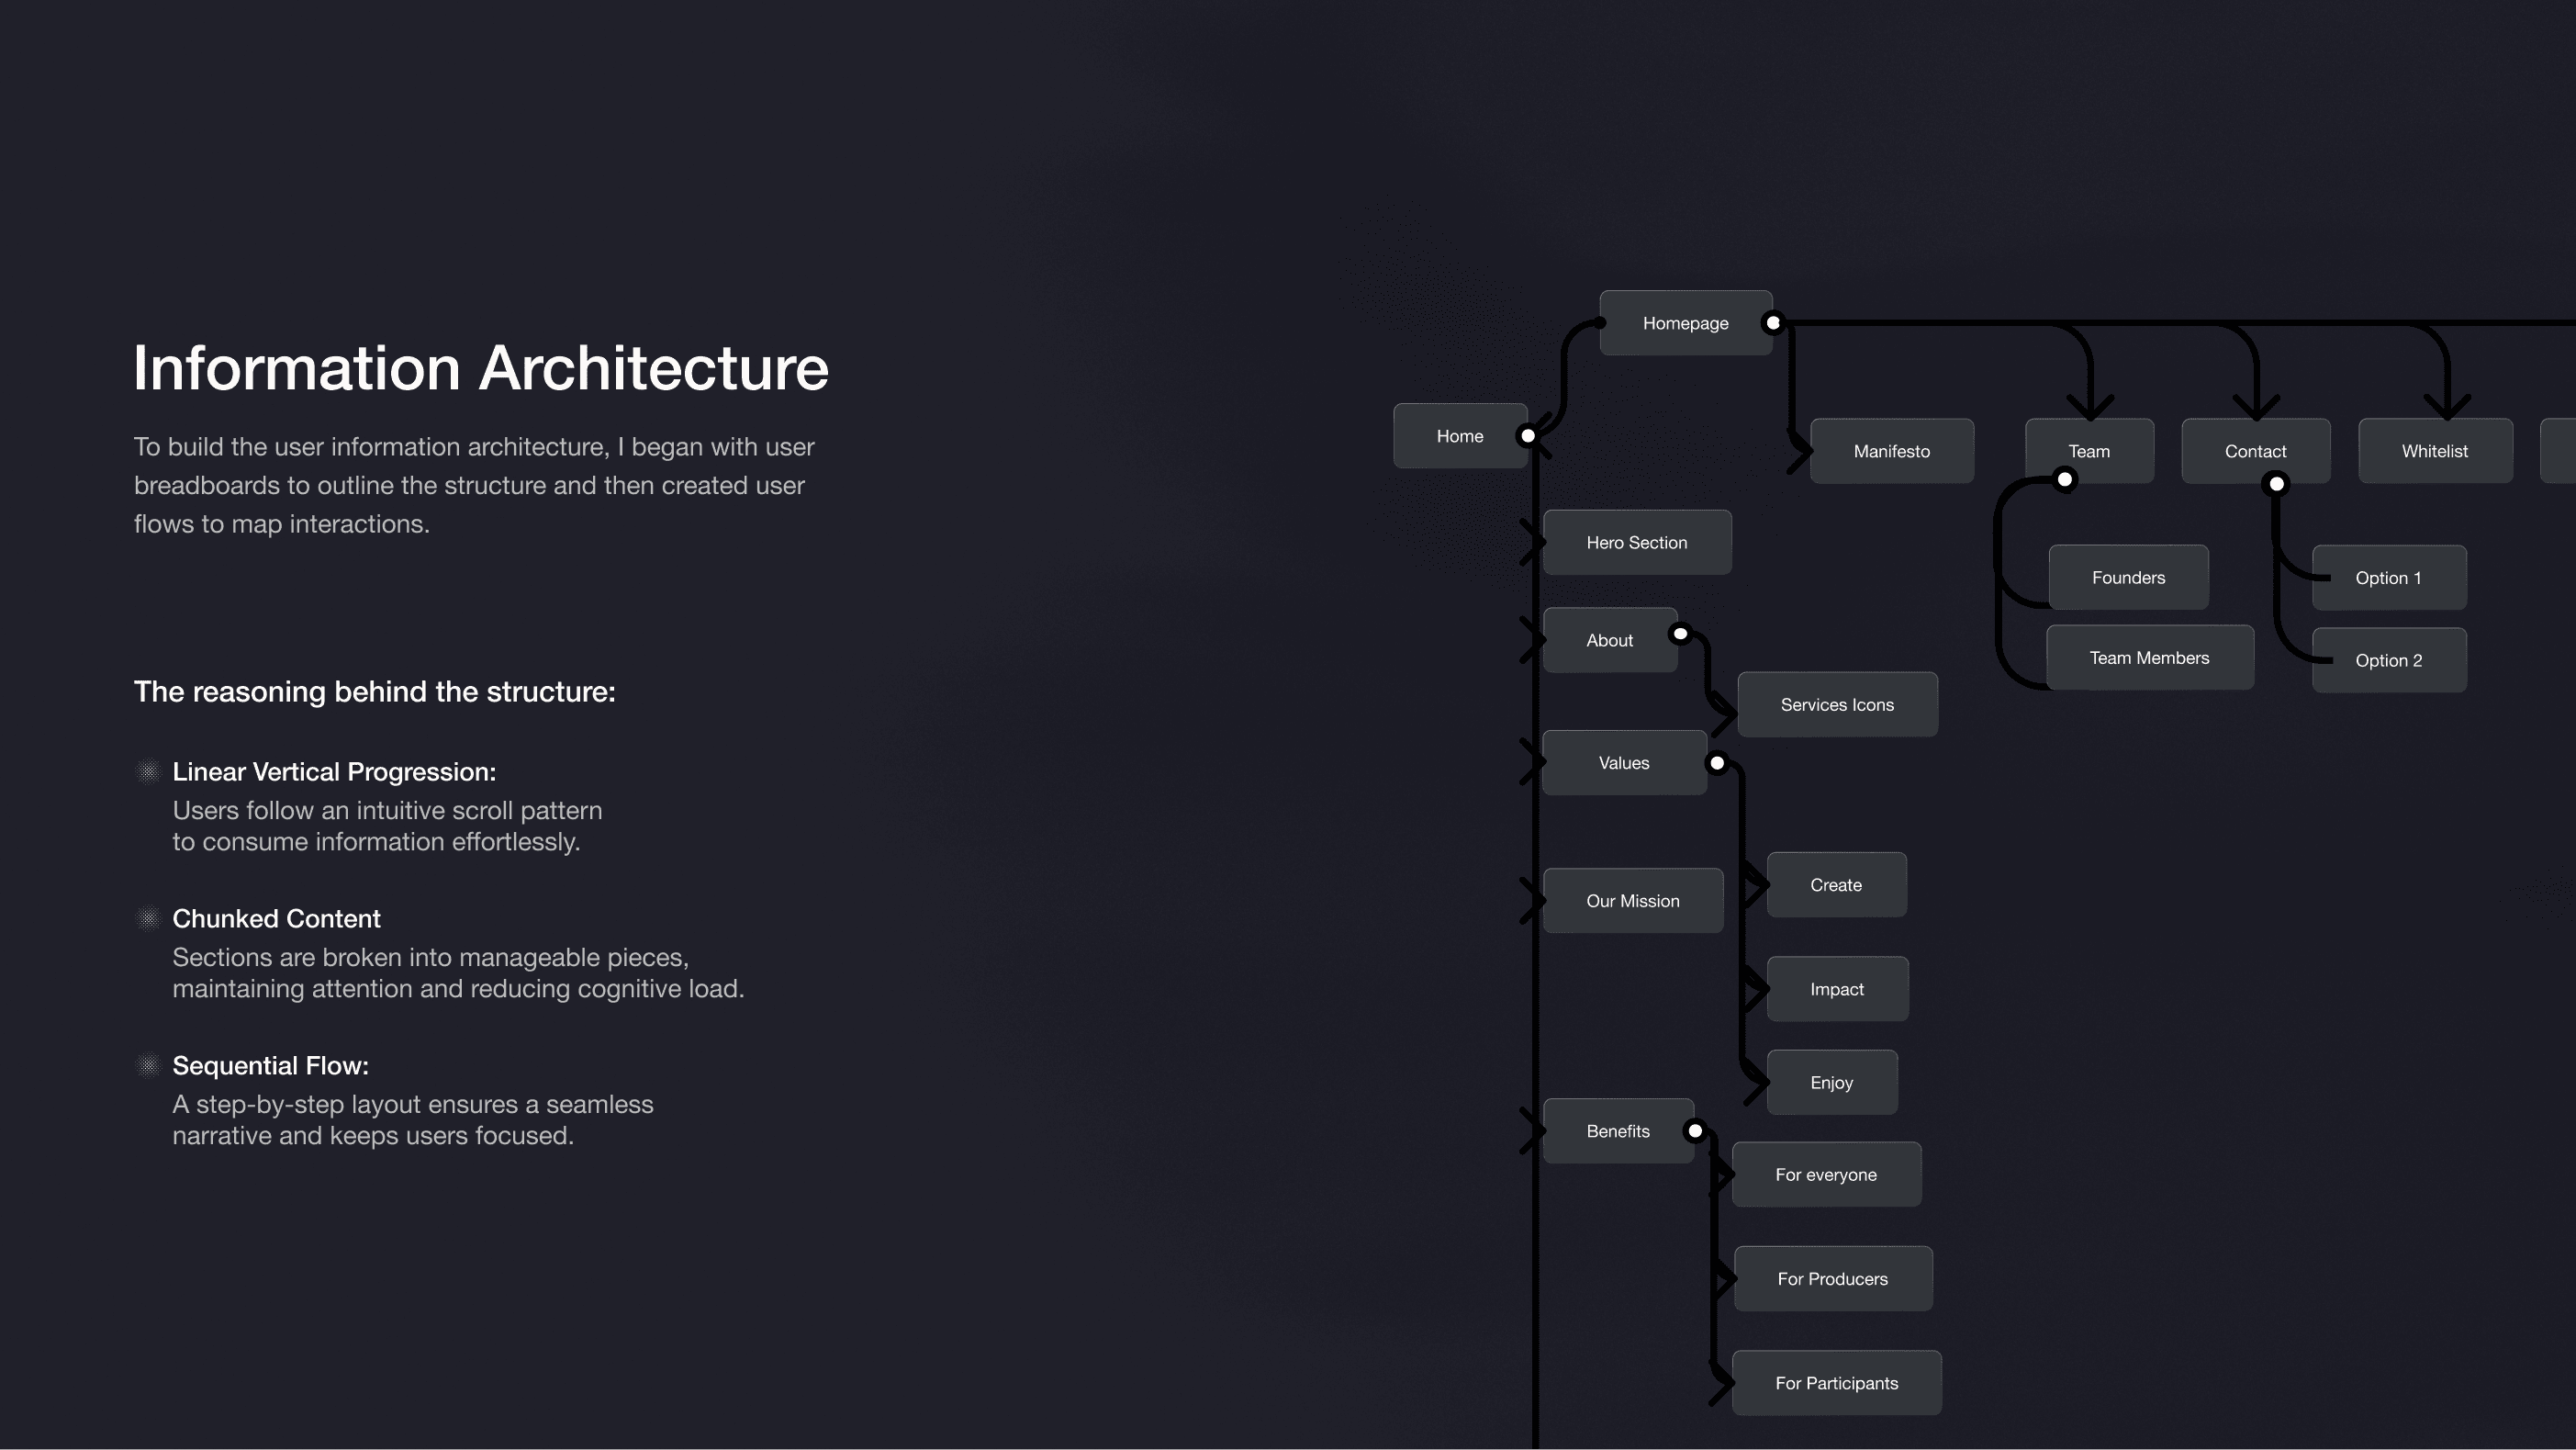2576x1450 pixels.
Task: Expand the Values node's child connector
Action: point(1716,761)
